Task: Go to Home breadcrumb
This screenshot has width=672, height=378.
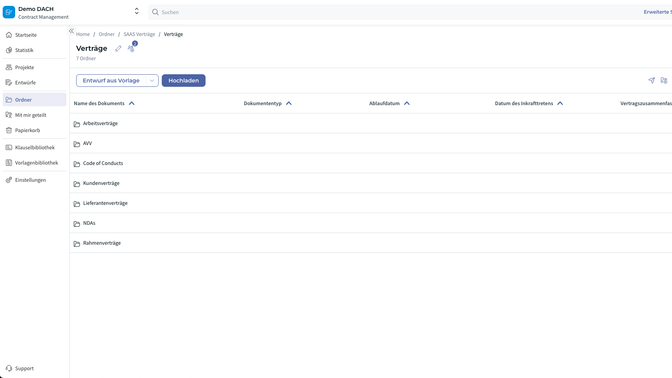Action: 83,34
